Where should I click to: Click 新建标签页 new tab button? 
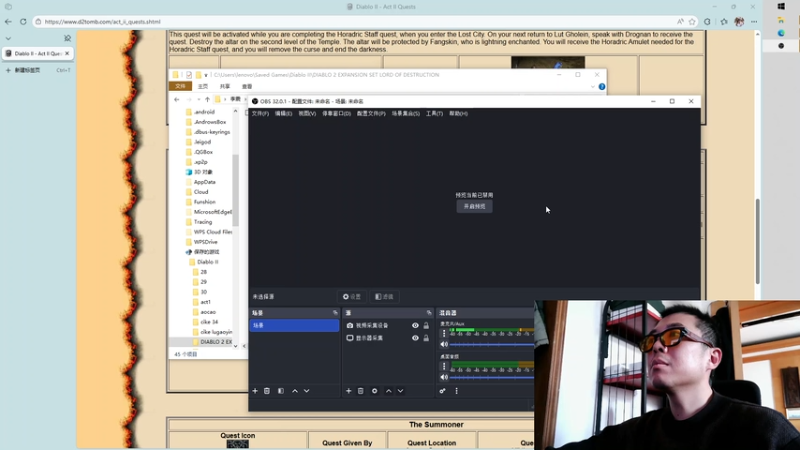tap(27, 70)
